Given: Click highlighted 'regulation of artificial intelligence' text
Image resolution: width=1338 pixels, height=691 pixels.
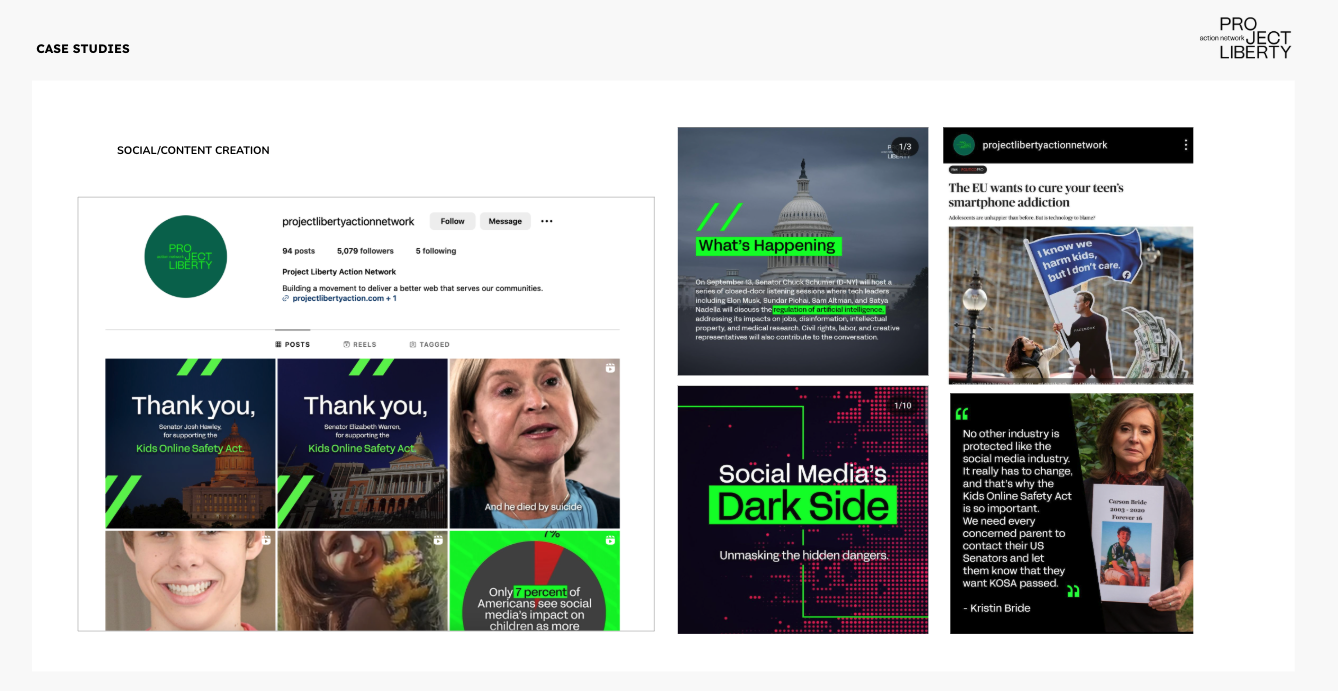Looking at the screenshot, I should tap(829, 310).
